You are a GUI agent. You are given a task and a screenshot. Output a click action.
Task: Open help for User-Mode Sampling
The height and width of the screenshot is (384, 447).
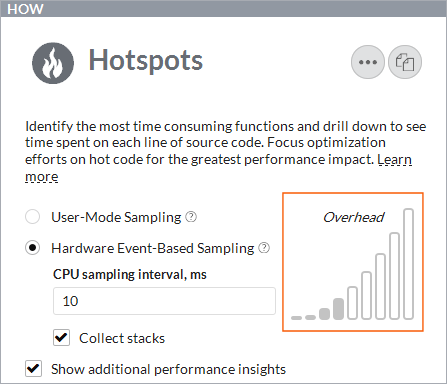click(x=191, y=217)
